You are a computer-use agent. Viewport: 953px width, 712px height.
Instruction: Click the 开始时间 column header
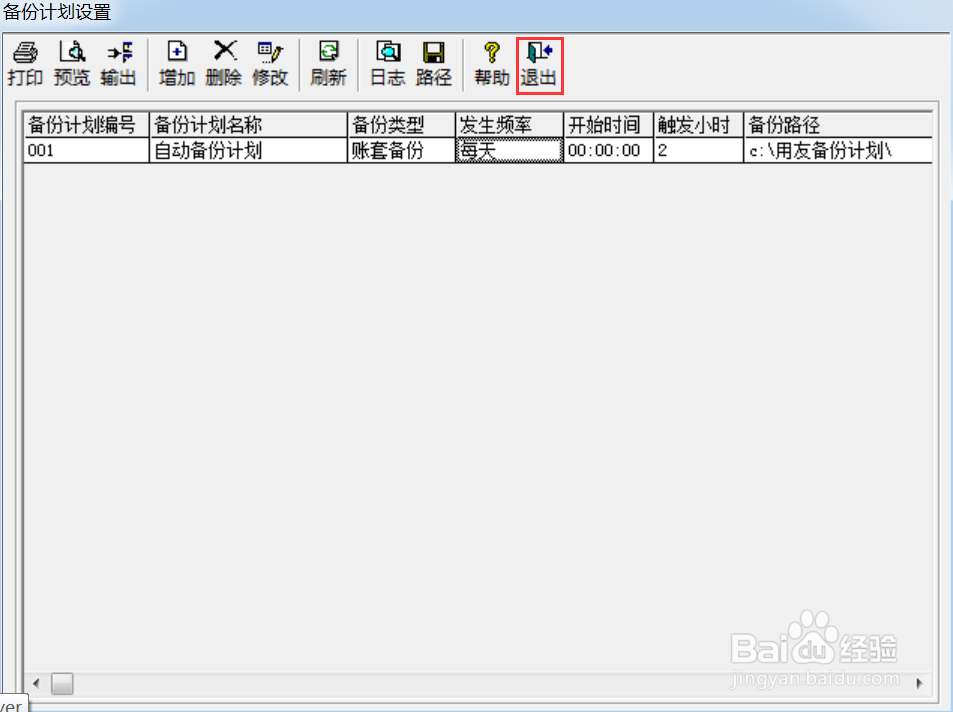click(609, 125)
